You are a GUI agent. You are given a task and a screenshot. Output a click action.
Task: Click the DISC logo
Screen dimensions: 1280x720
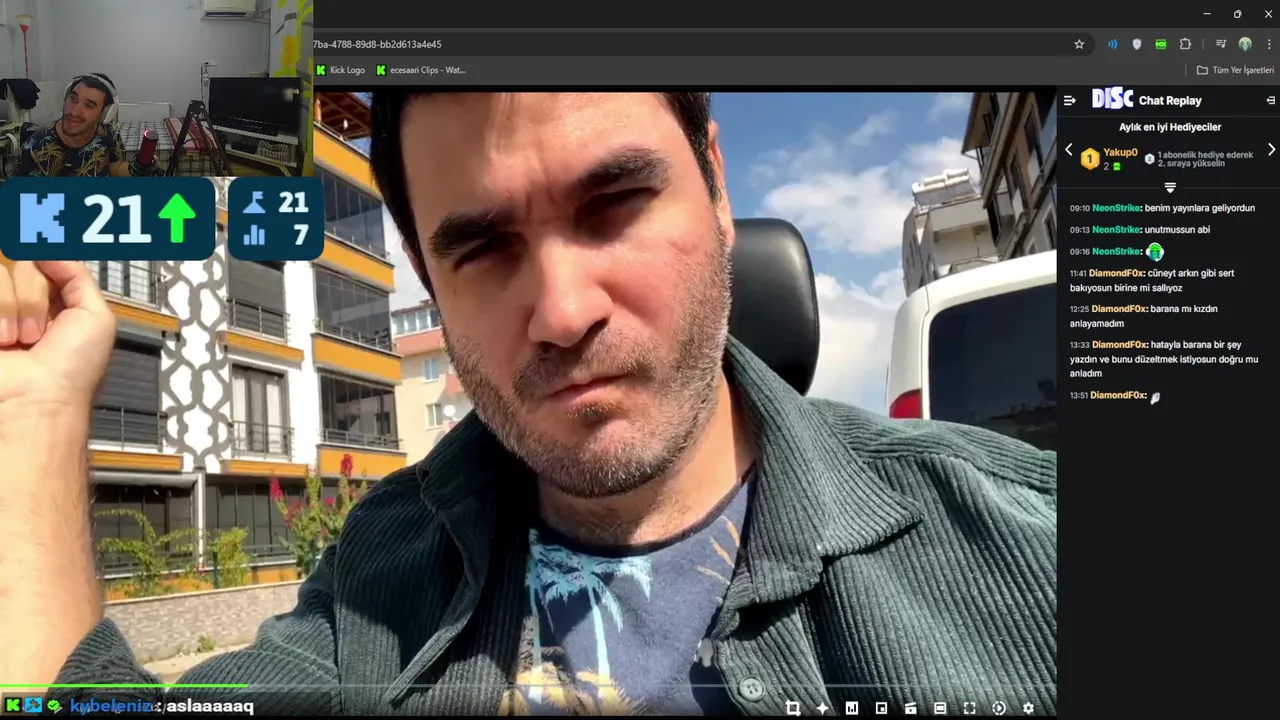(1112, 99)
